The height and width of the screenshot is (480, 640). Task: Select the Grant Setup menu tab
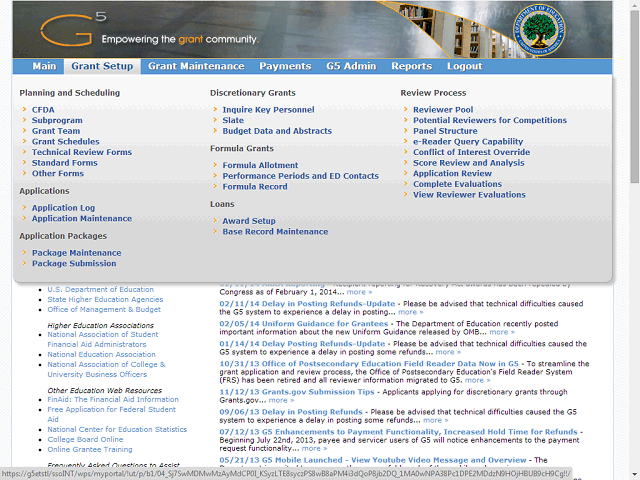pos(102,66)
